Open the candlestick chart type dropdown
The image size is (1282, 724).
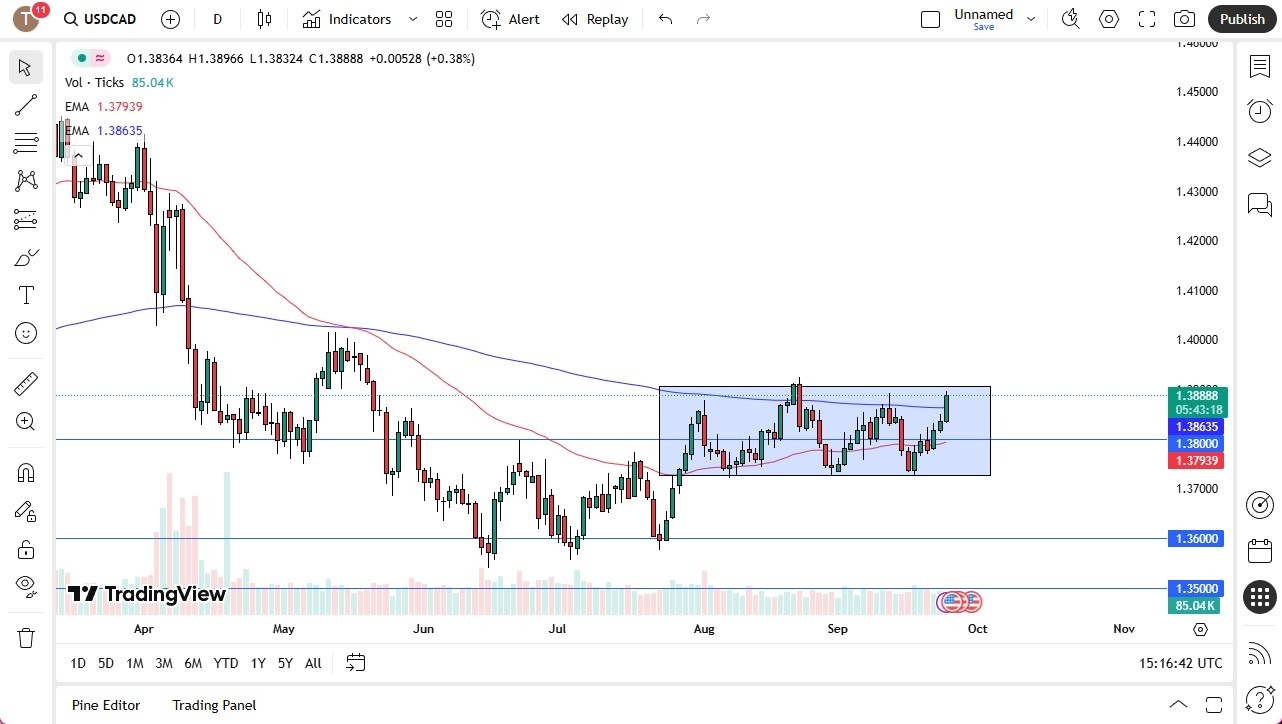click(x=264, y=18)
